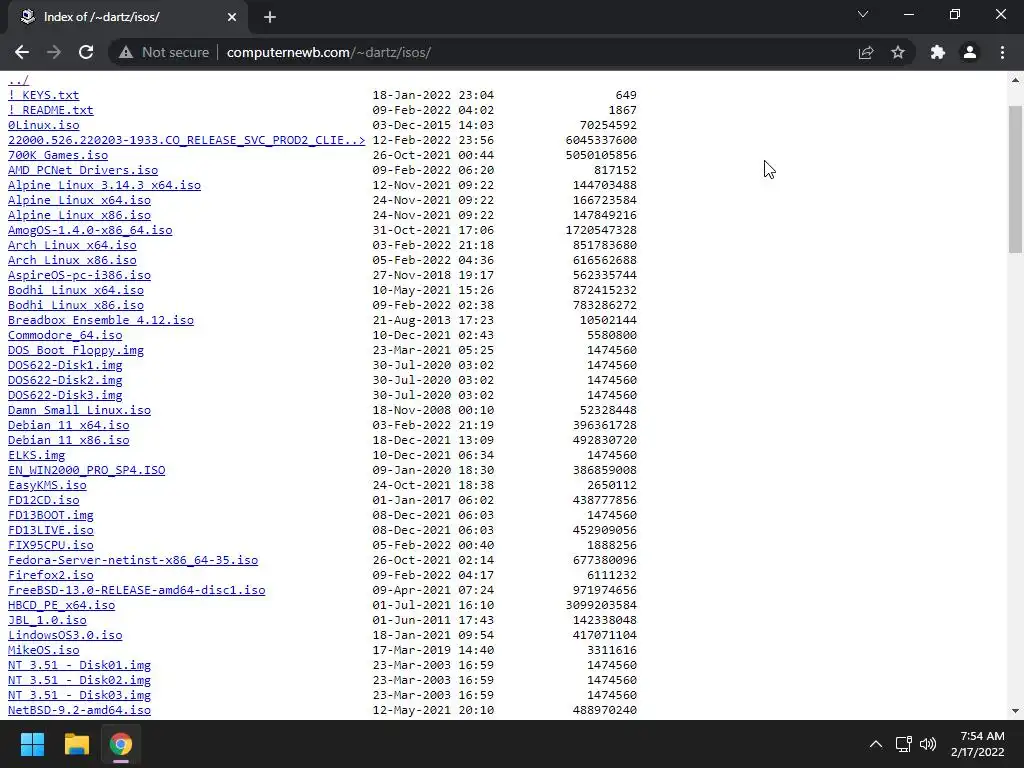The image size is (1024, 768).
Task: Download Firefox2.iso
Action: coord(50,576)
